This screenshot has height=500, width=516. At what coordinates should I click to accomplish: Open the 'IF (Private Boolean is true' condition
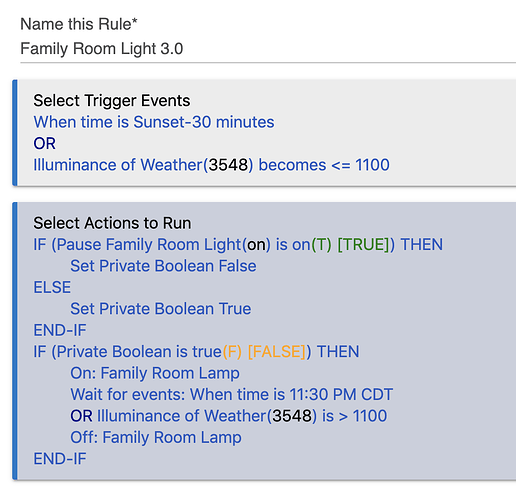196,352
